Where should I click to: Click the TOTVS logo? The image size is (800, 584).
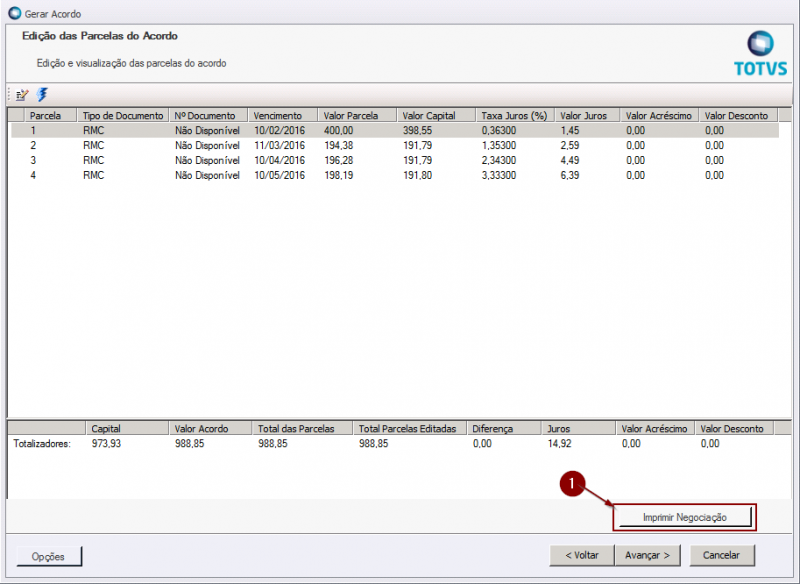click(x=760, y=54)
